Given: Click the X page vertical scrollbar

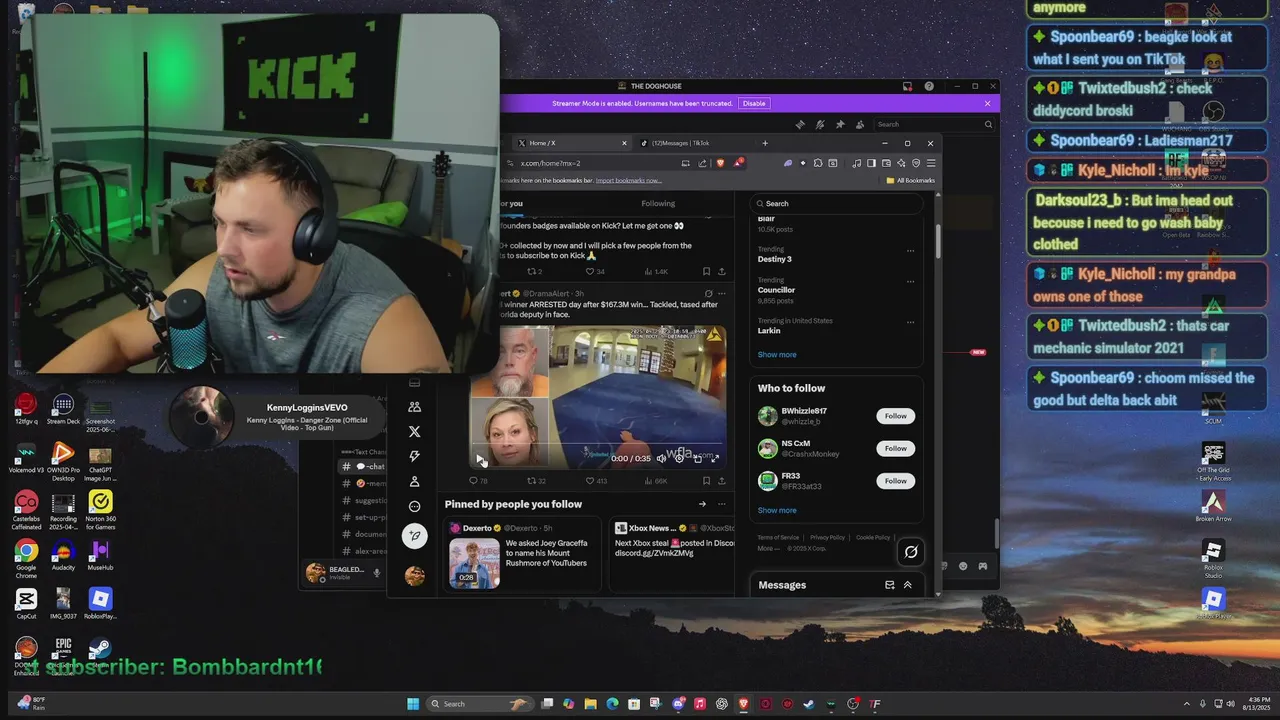Looking at the screenshot, I should click(937, 240).
